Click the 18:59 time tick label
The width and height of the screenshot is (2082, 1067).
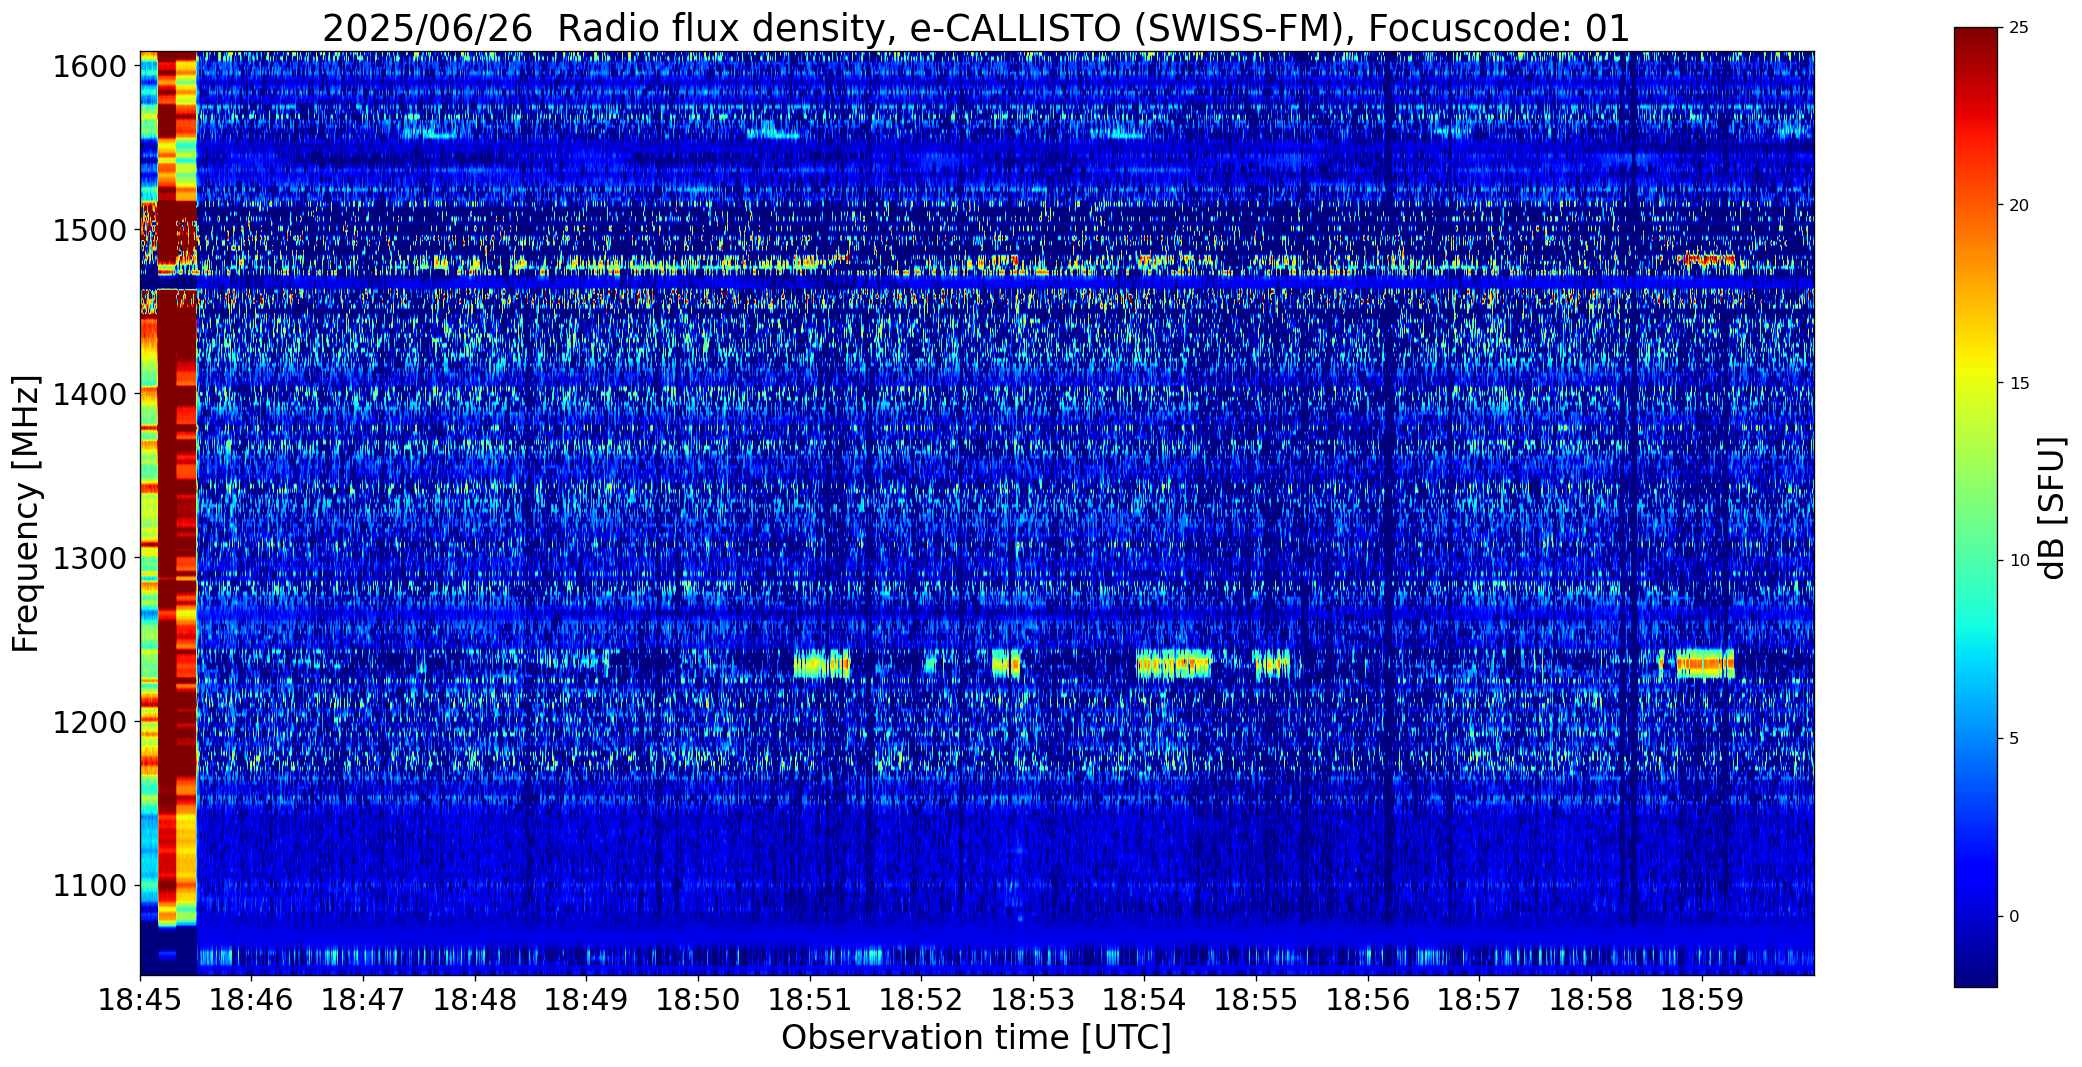(x=1703, y=1000)
